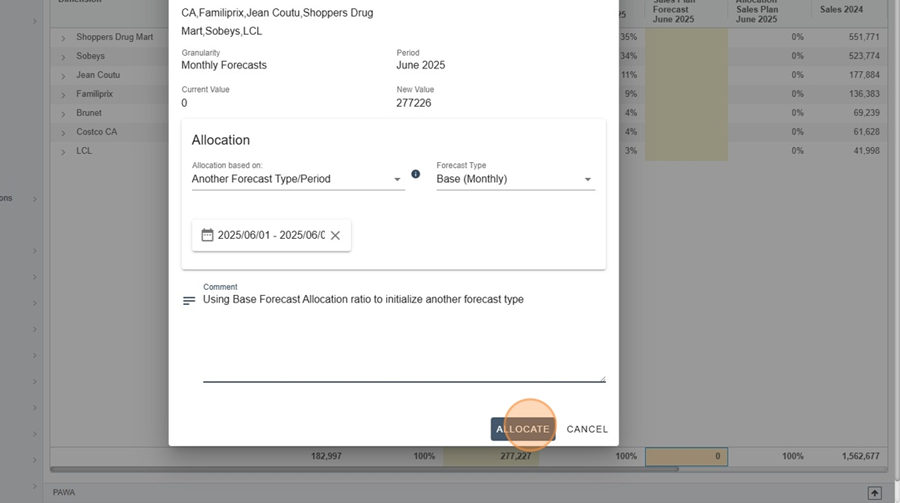
Task: Click the total cell showing 182,997
Action: click(x=326, y=456)
